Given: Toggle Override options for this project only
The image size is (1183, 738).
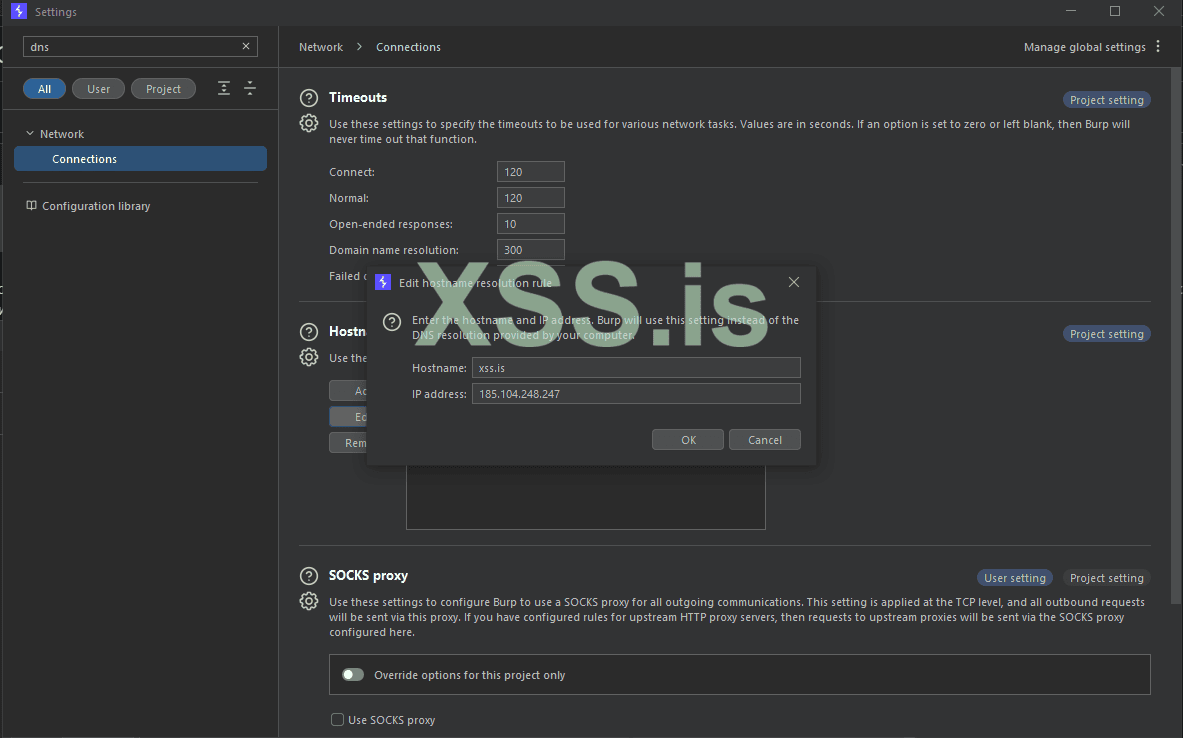Looking at the screenshot, I should click(353, 675).
